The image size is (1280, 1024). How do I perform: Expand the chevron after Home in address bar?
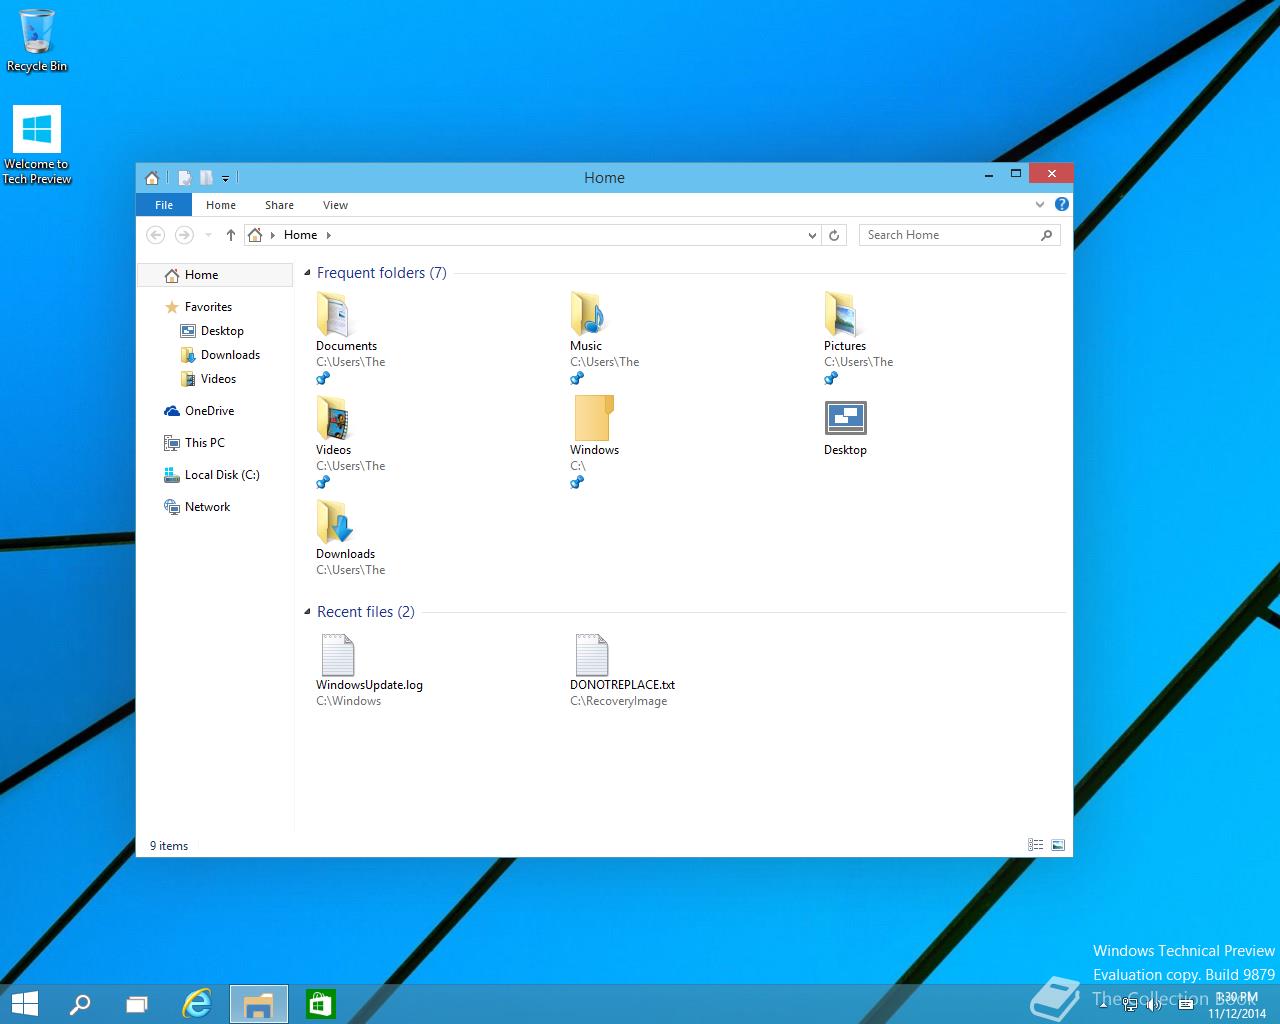click(328, 235)
